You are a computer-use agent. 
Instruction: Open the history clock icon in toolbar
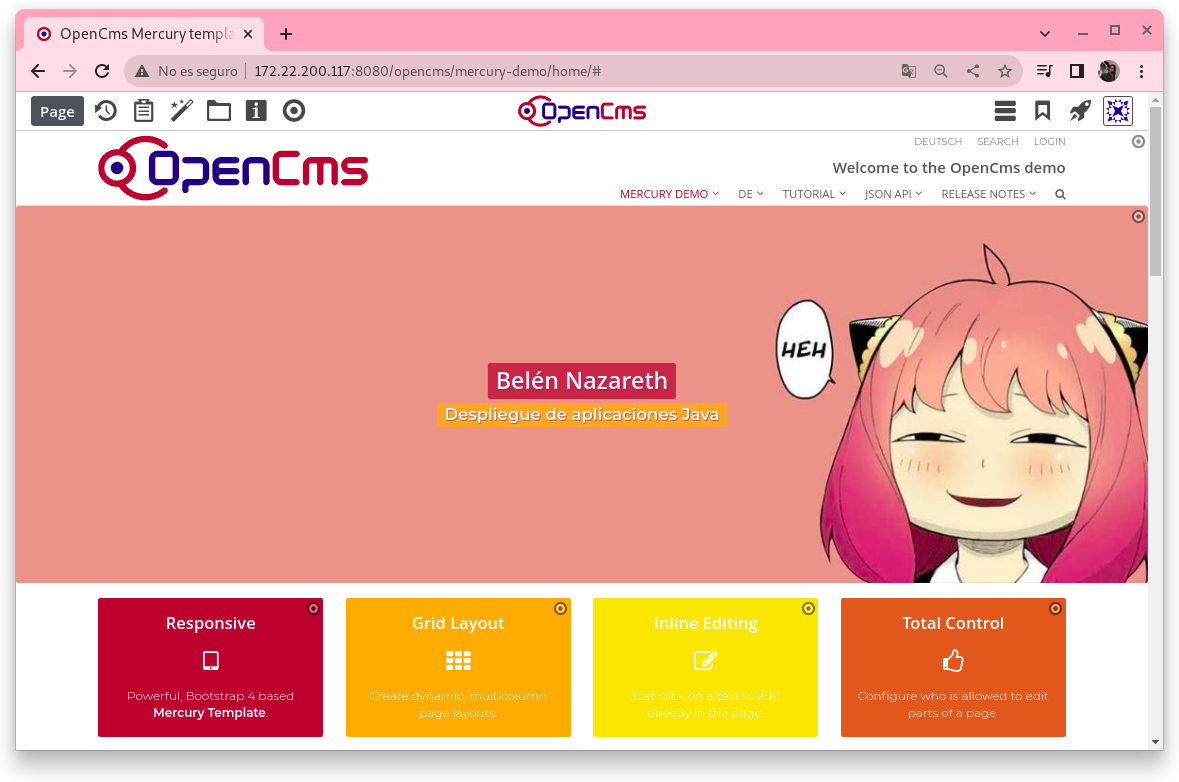pyautogui.click(x=106, y=111)
